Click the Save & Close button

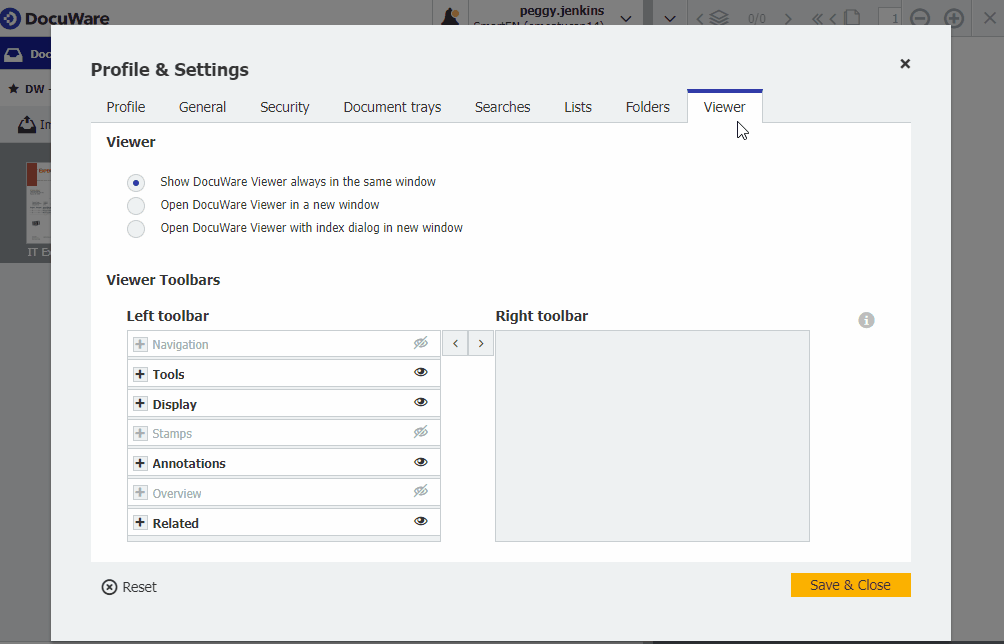coord(850,585)
